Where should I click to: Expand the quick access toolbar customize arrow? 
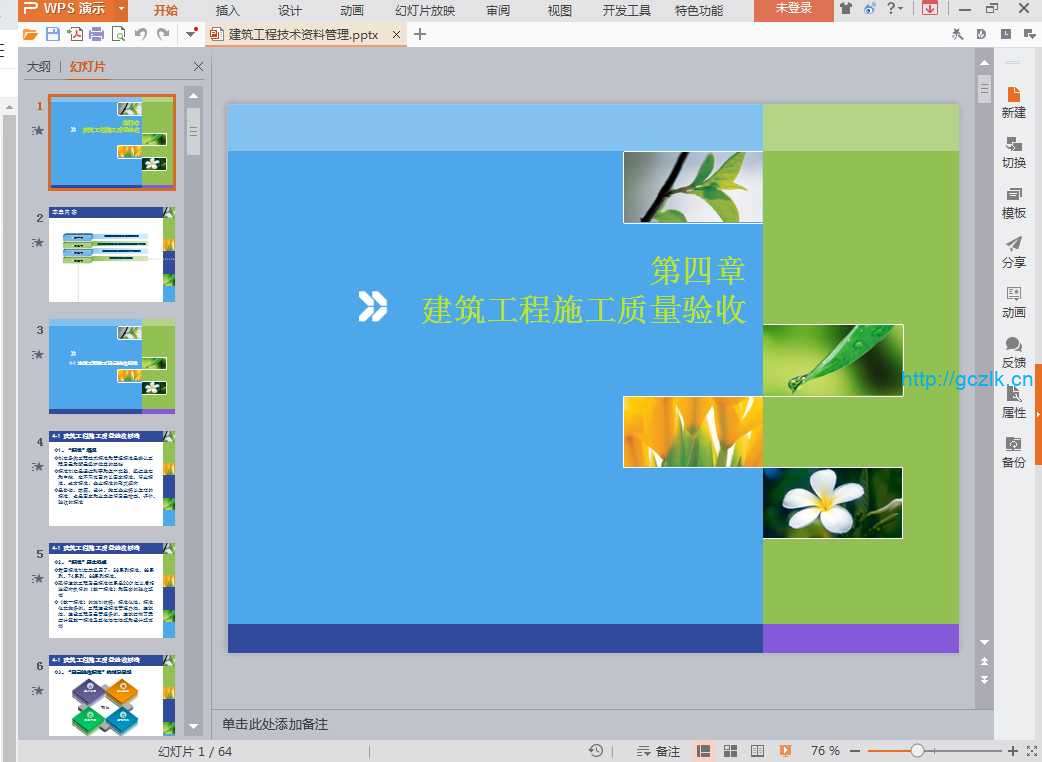[191, 34]
